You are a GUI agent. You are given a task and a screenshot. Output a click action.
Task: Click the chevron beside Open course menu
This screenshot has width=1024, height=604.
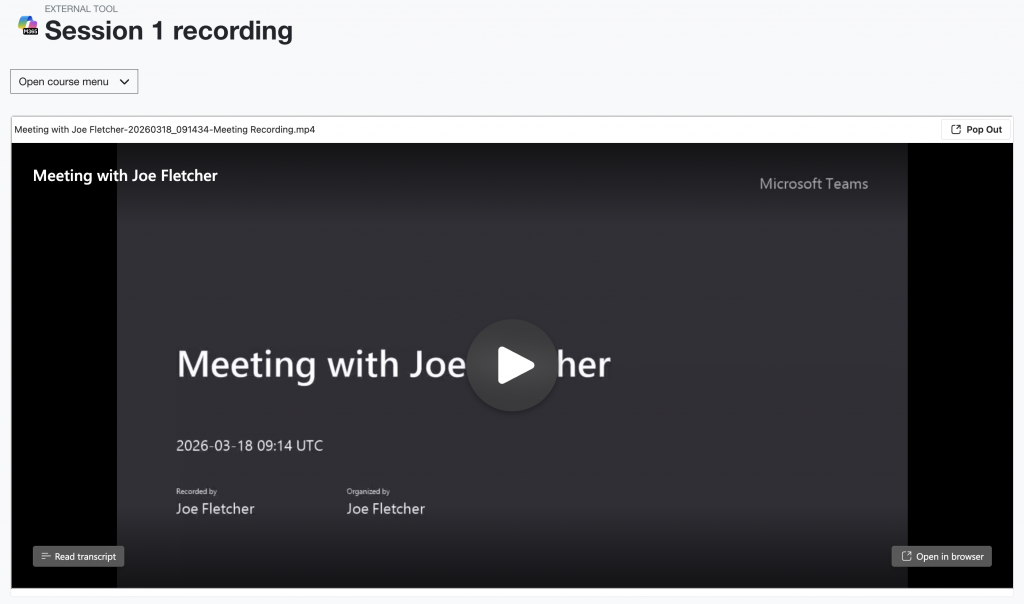pyautogui.click(x=125, y=82)
